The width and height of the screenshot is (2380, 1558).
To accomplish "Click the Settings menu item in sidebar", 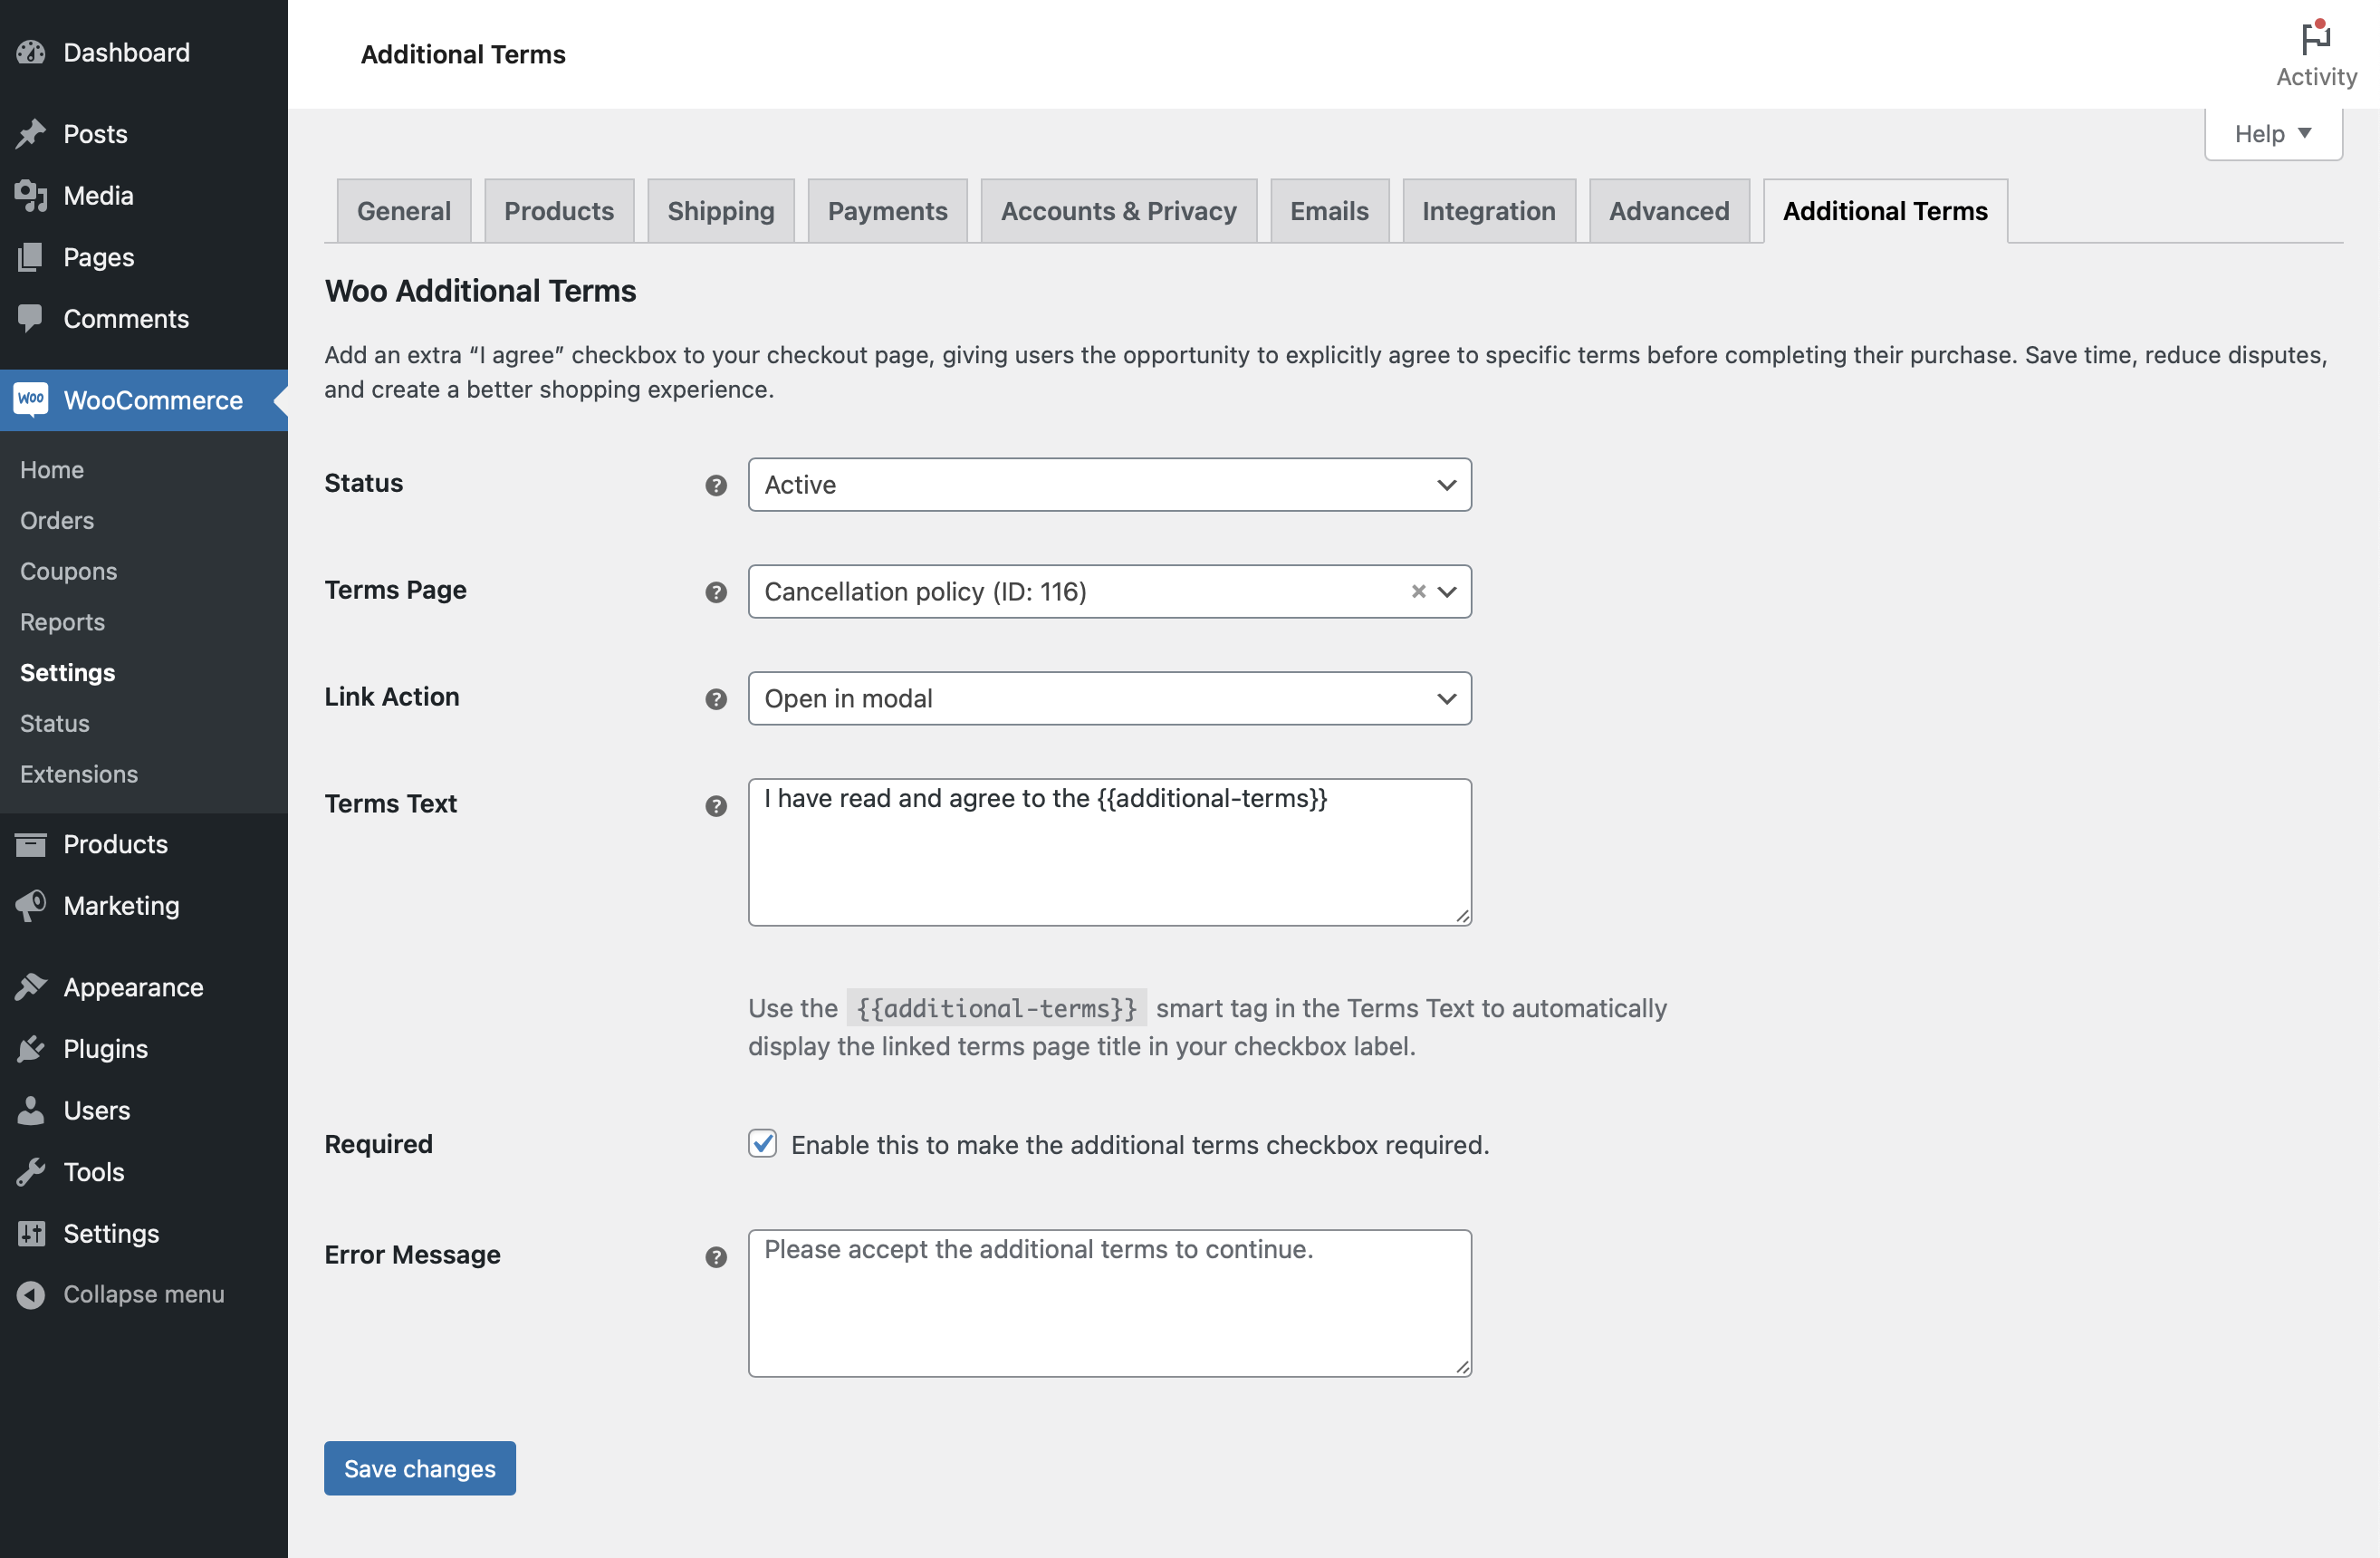I will click(x=66, y=669).
